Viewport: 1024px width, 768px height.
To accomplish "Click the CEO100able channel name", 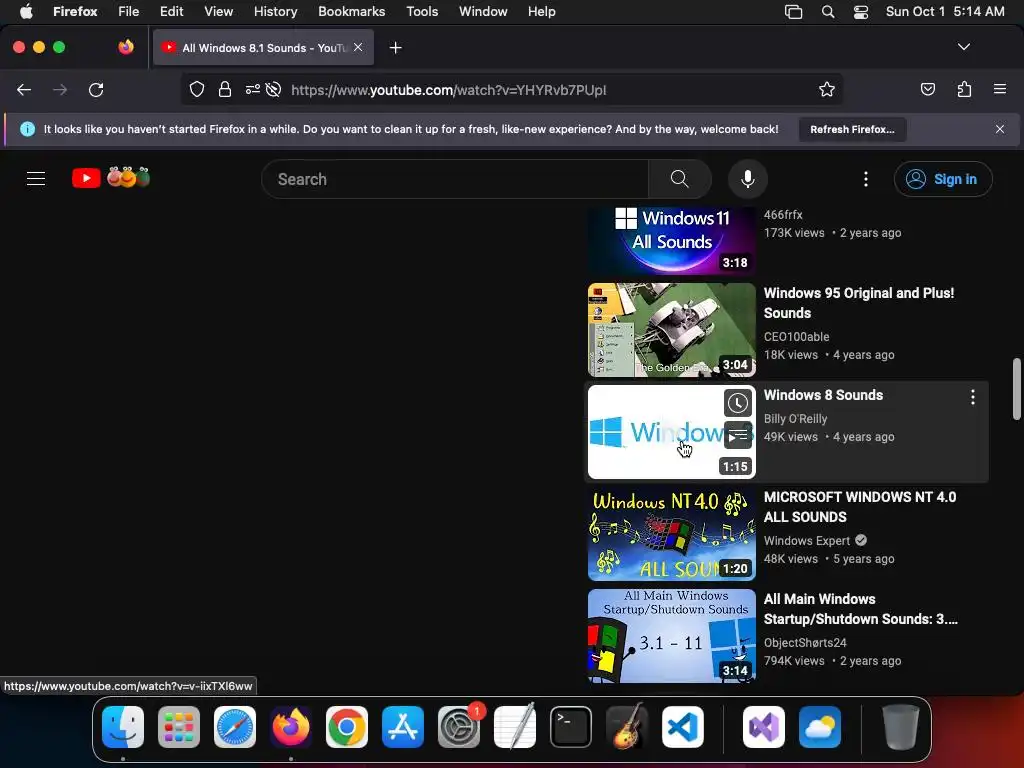I will pyautogui.click(x=796, y=337).
